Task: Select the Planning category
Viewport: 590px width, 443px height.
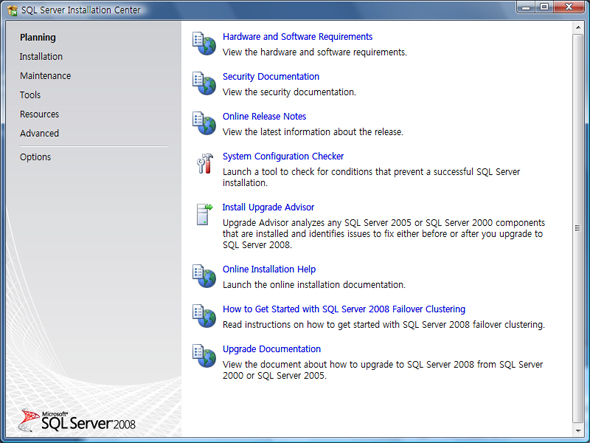Action: pyautogui.click(x=38, y=37)
